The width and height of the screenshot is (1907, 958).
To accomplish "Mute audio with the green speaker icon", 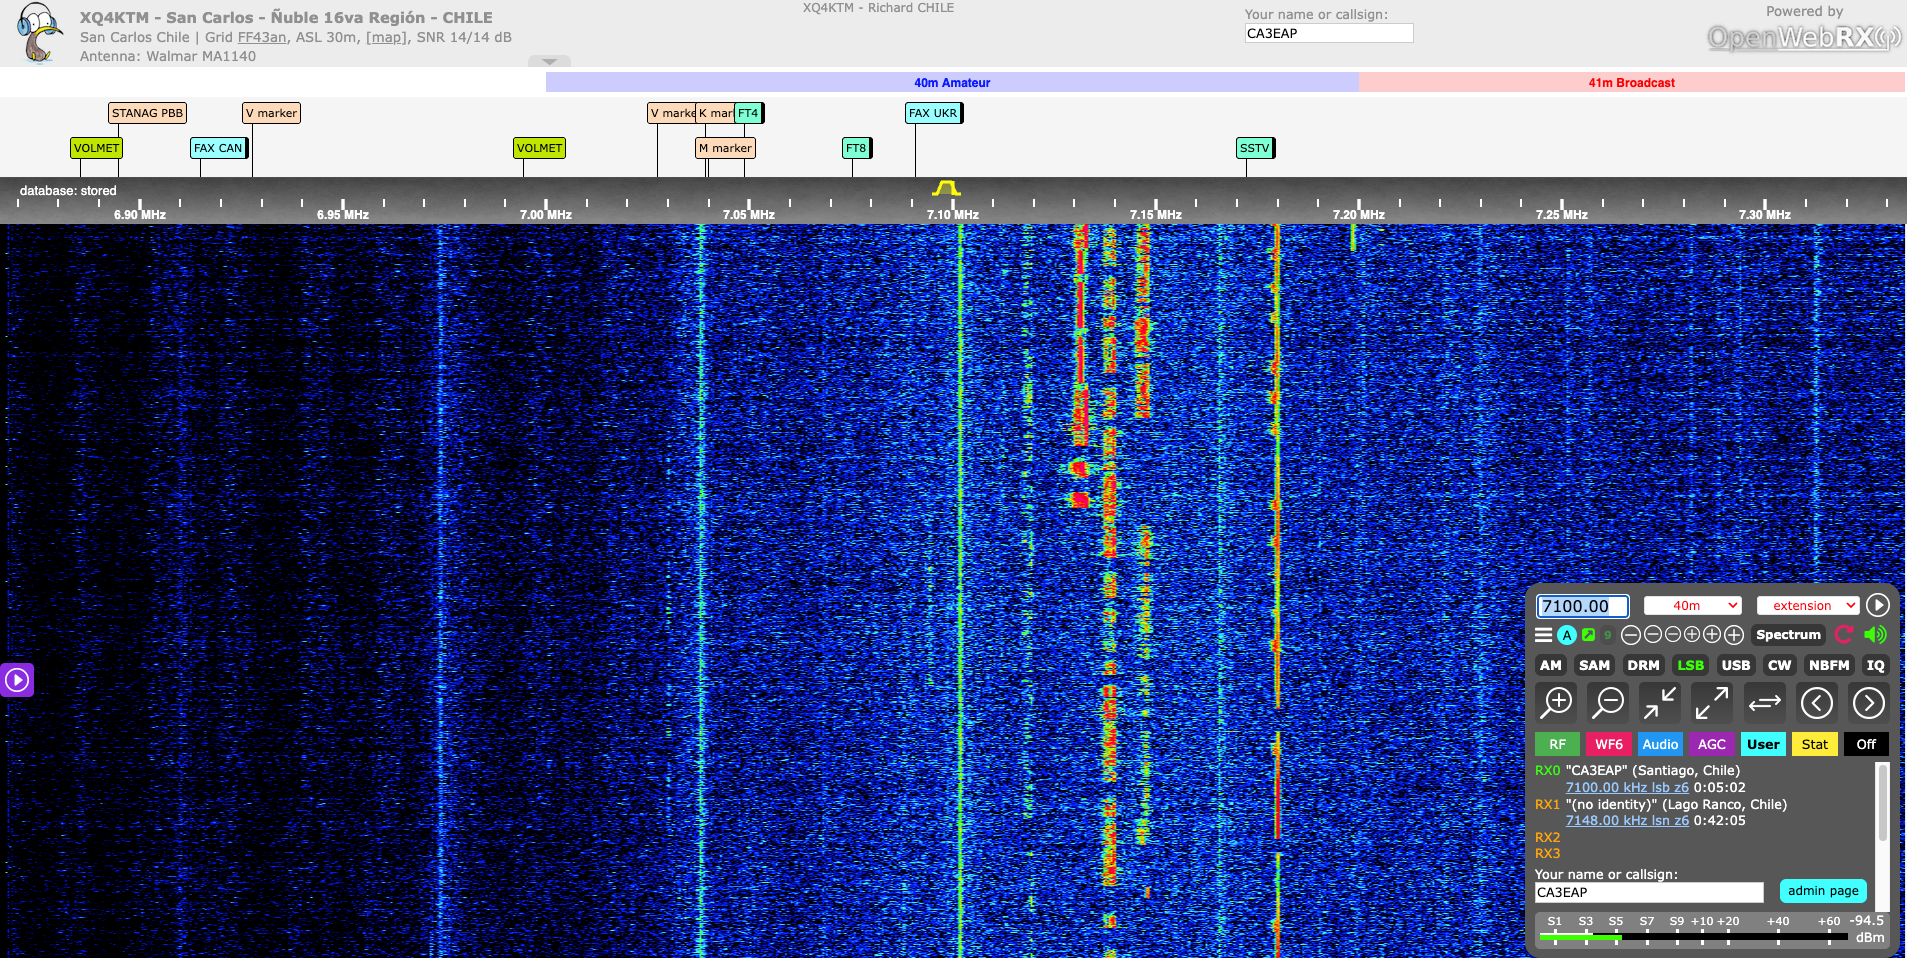I will 1875,635.
